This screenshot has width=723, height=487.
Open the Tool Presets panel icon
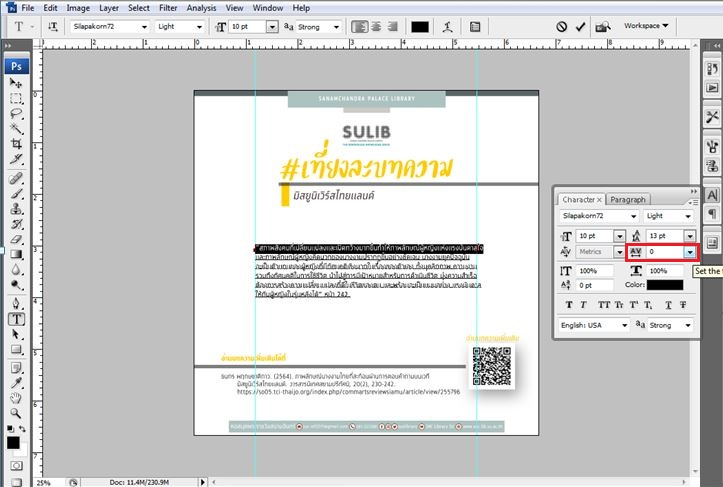click(712, 117)
